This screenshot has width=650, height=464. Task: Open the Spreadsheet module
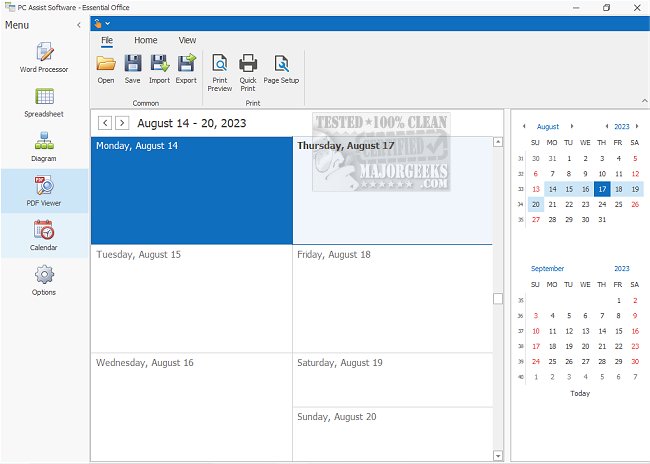[x=44, y=103]
